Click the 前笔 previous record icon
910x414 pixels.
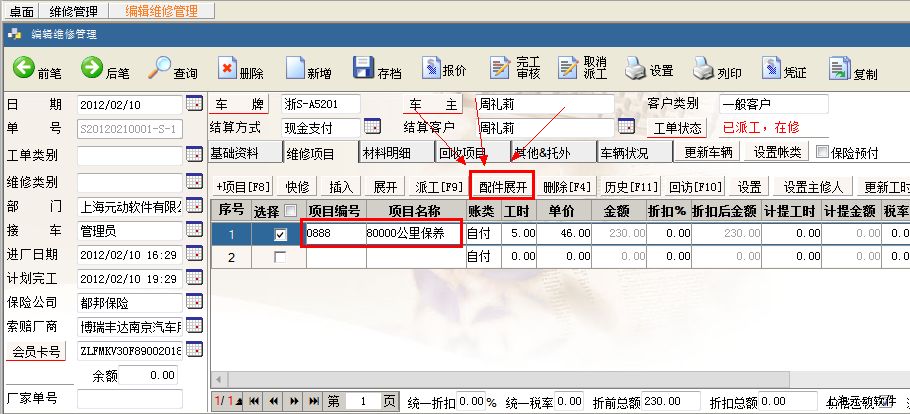pos(24,68)
